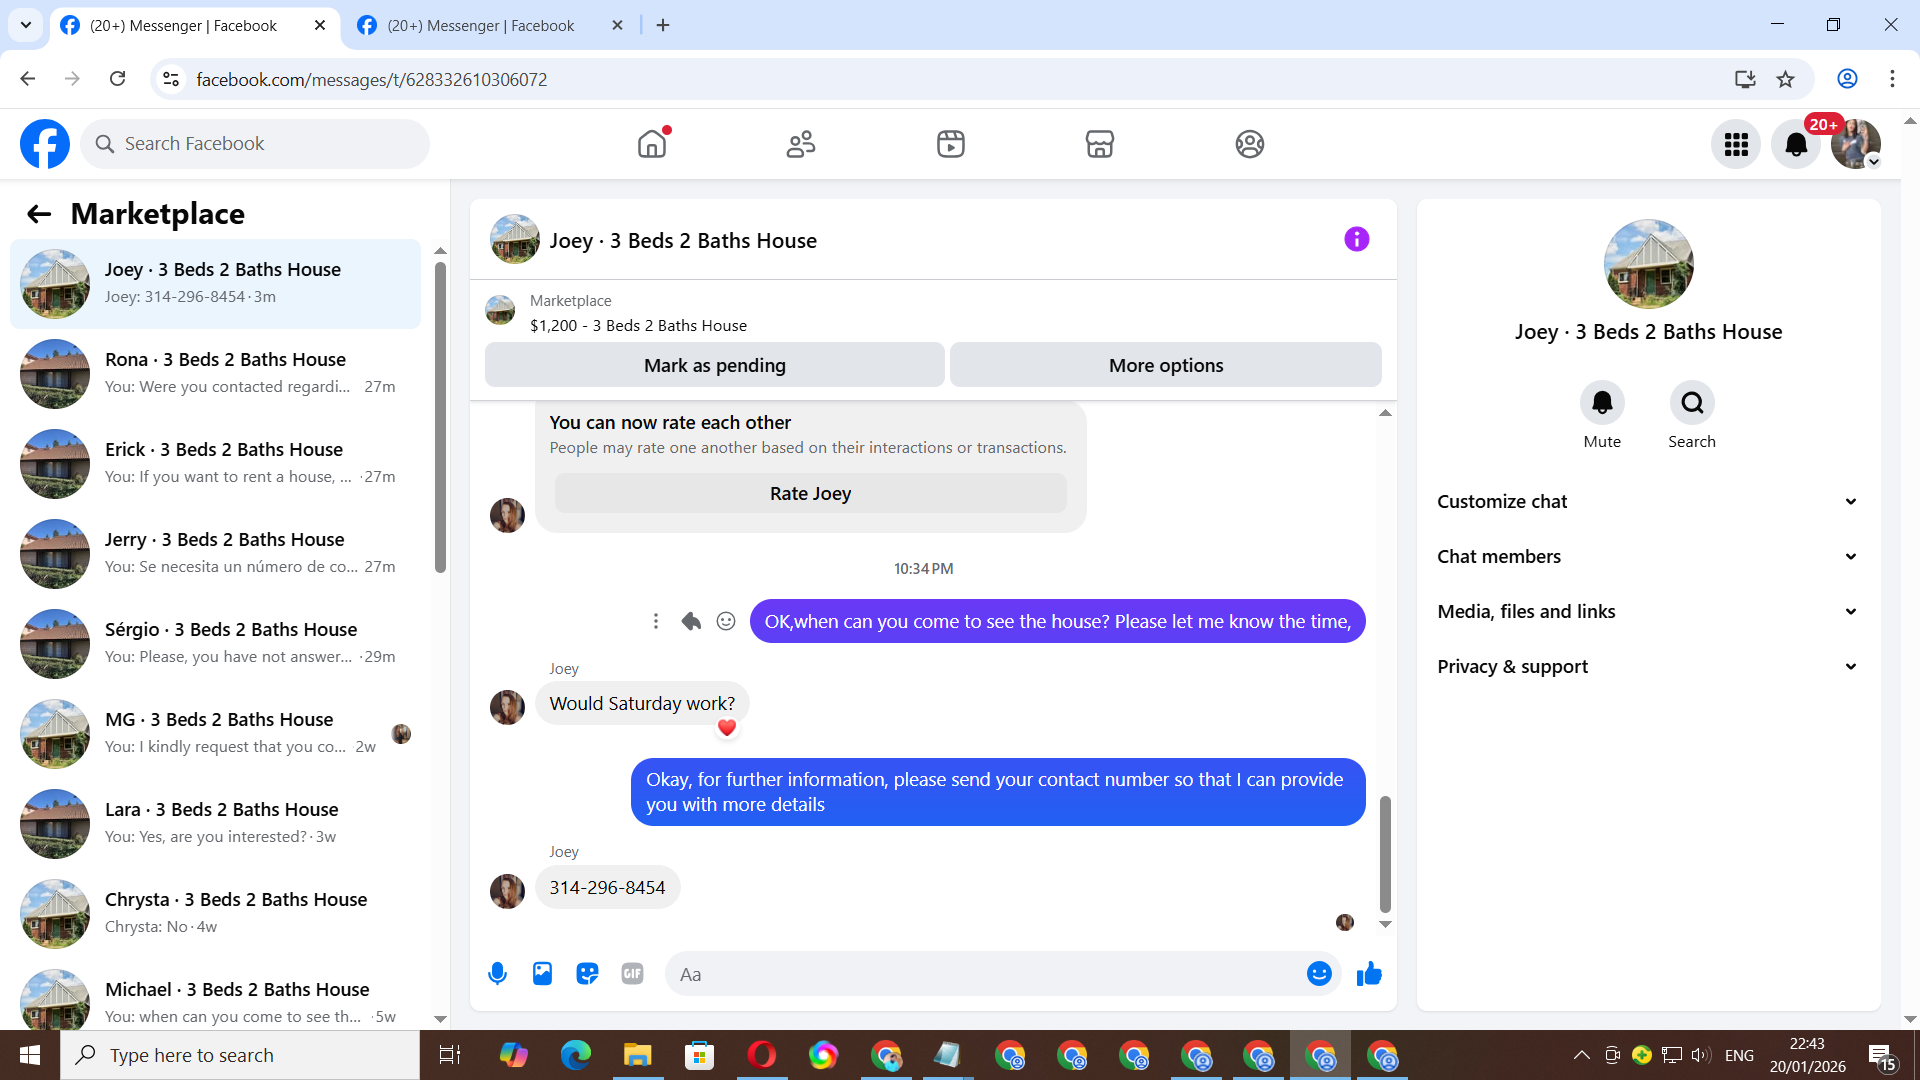Image resolution: width=1920 pixels, height=1080 pixels.
Task: Open Sérgio's 3 Beds 2 Baths House chat
Action: click(x=215, y=644)
